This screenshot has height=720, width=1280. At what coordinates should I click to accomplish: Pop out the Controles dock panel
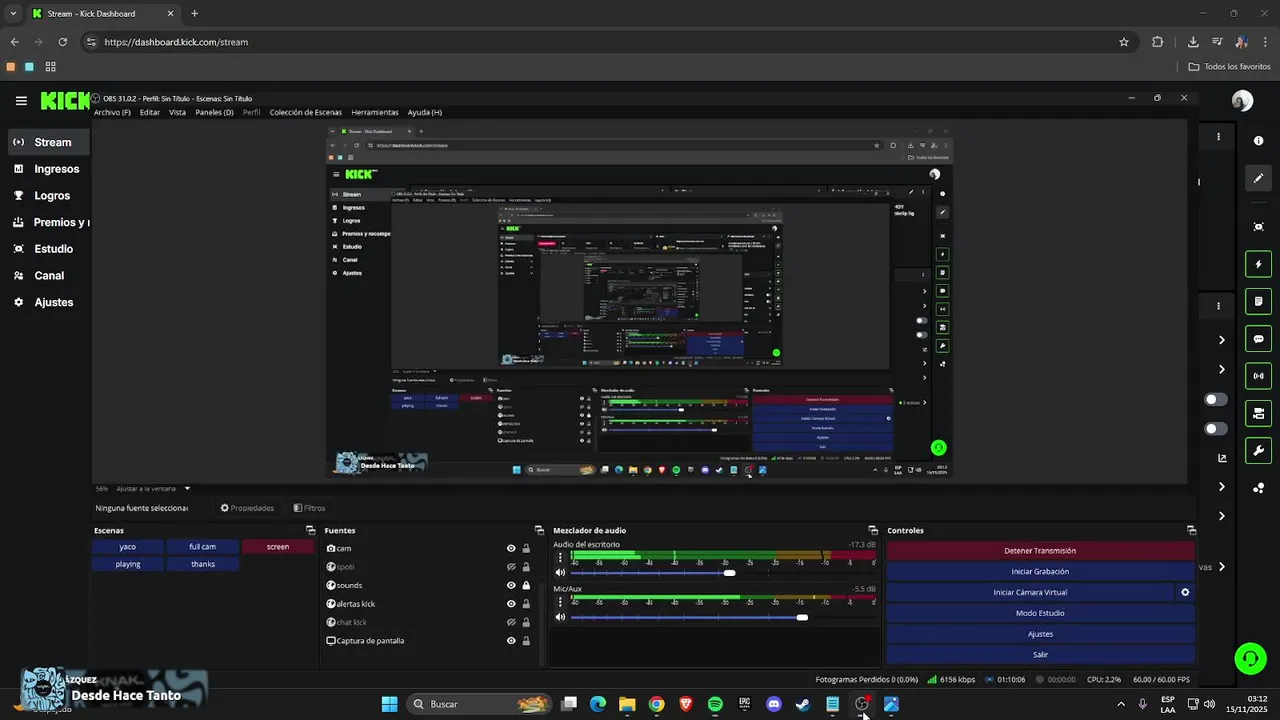click(x=1191, y=530)
